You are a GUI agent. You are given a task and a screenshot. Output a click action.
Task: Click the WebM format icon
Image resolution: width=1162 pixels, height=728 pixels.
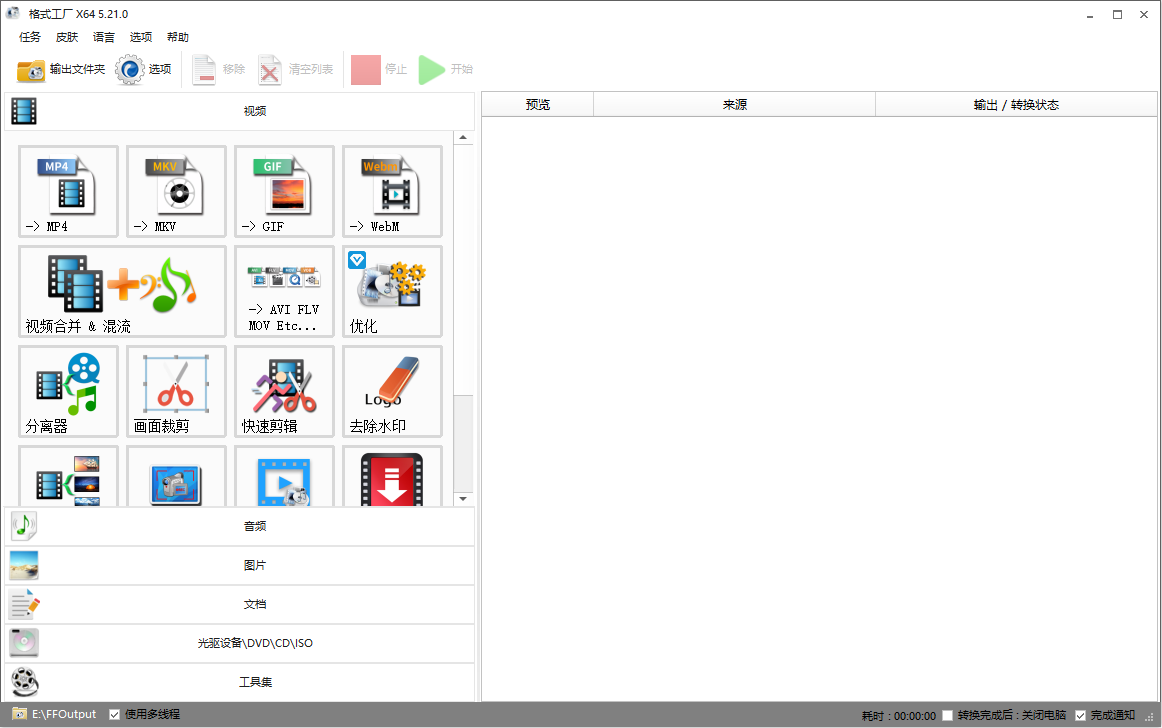coord(392,191)
